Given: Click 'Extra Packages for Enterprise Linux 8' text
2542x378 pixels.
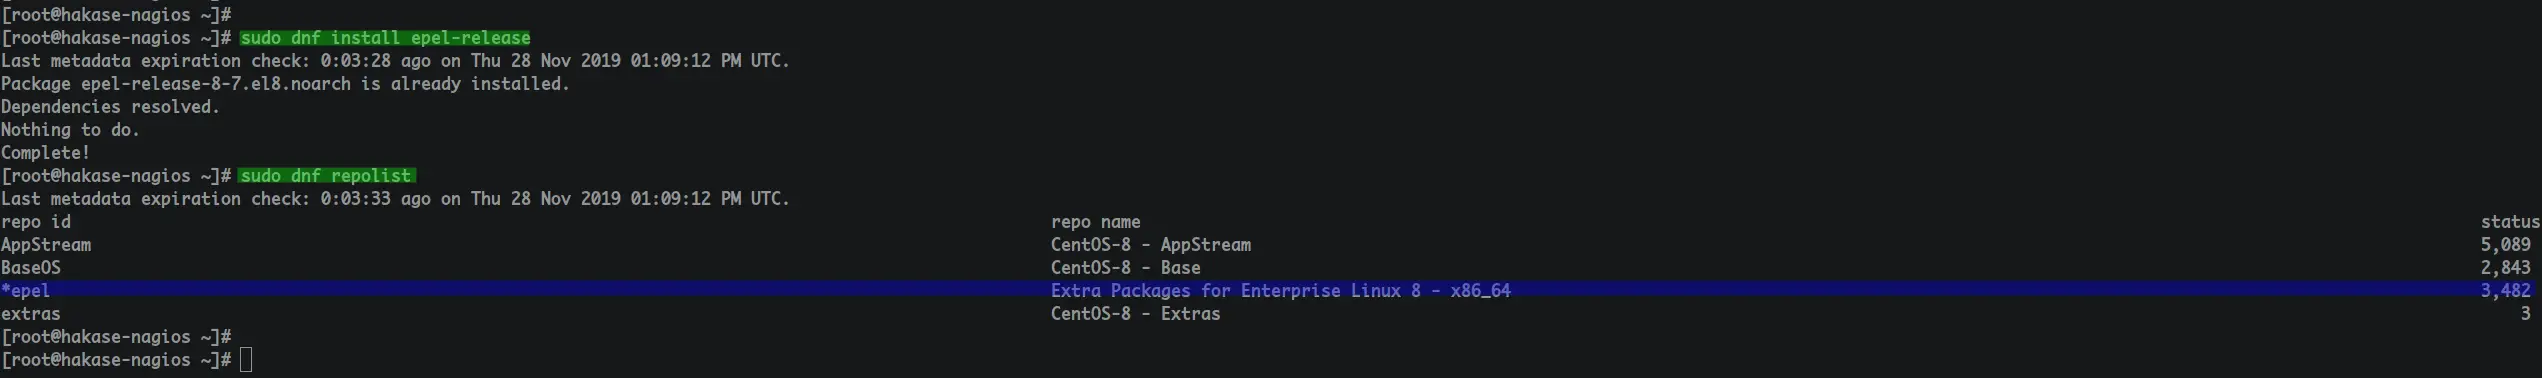Looking at the screenshot, I should click(x=1235, y=291).
